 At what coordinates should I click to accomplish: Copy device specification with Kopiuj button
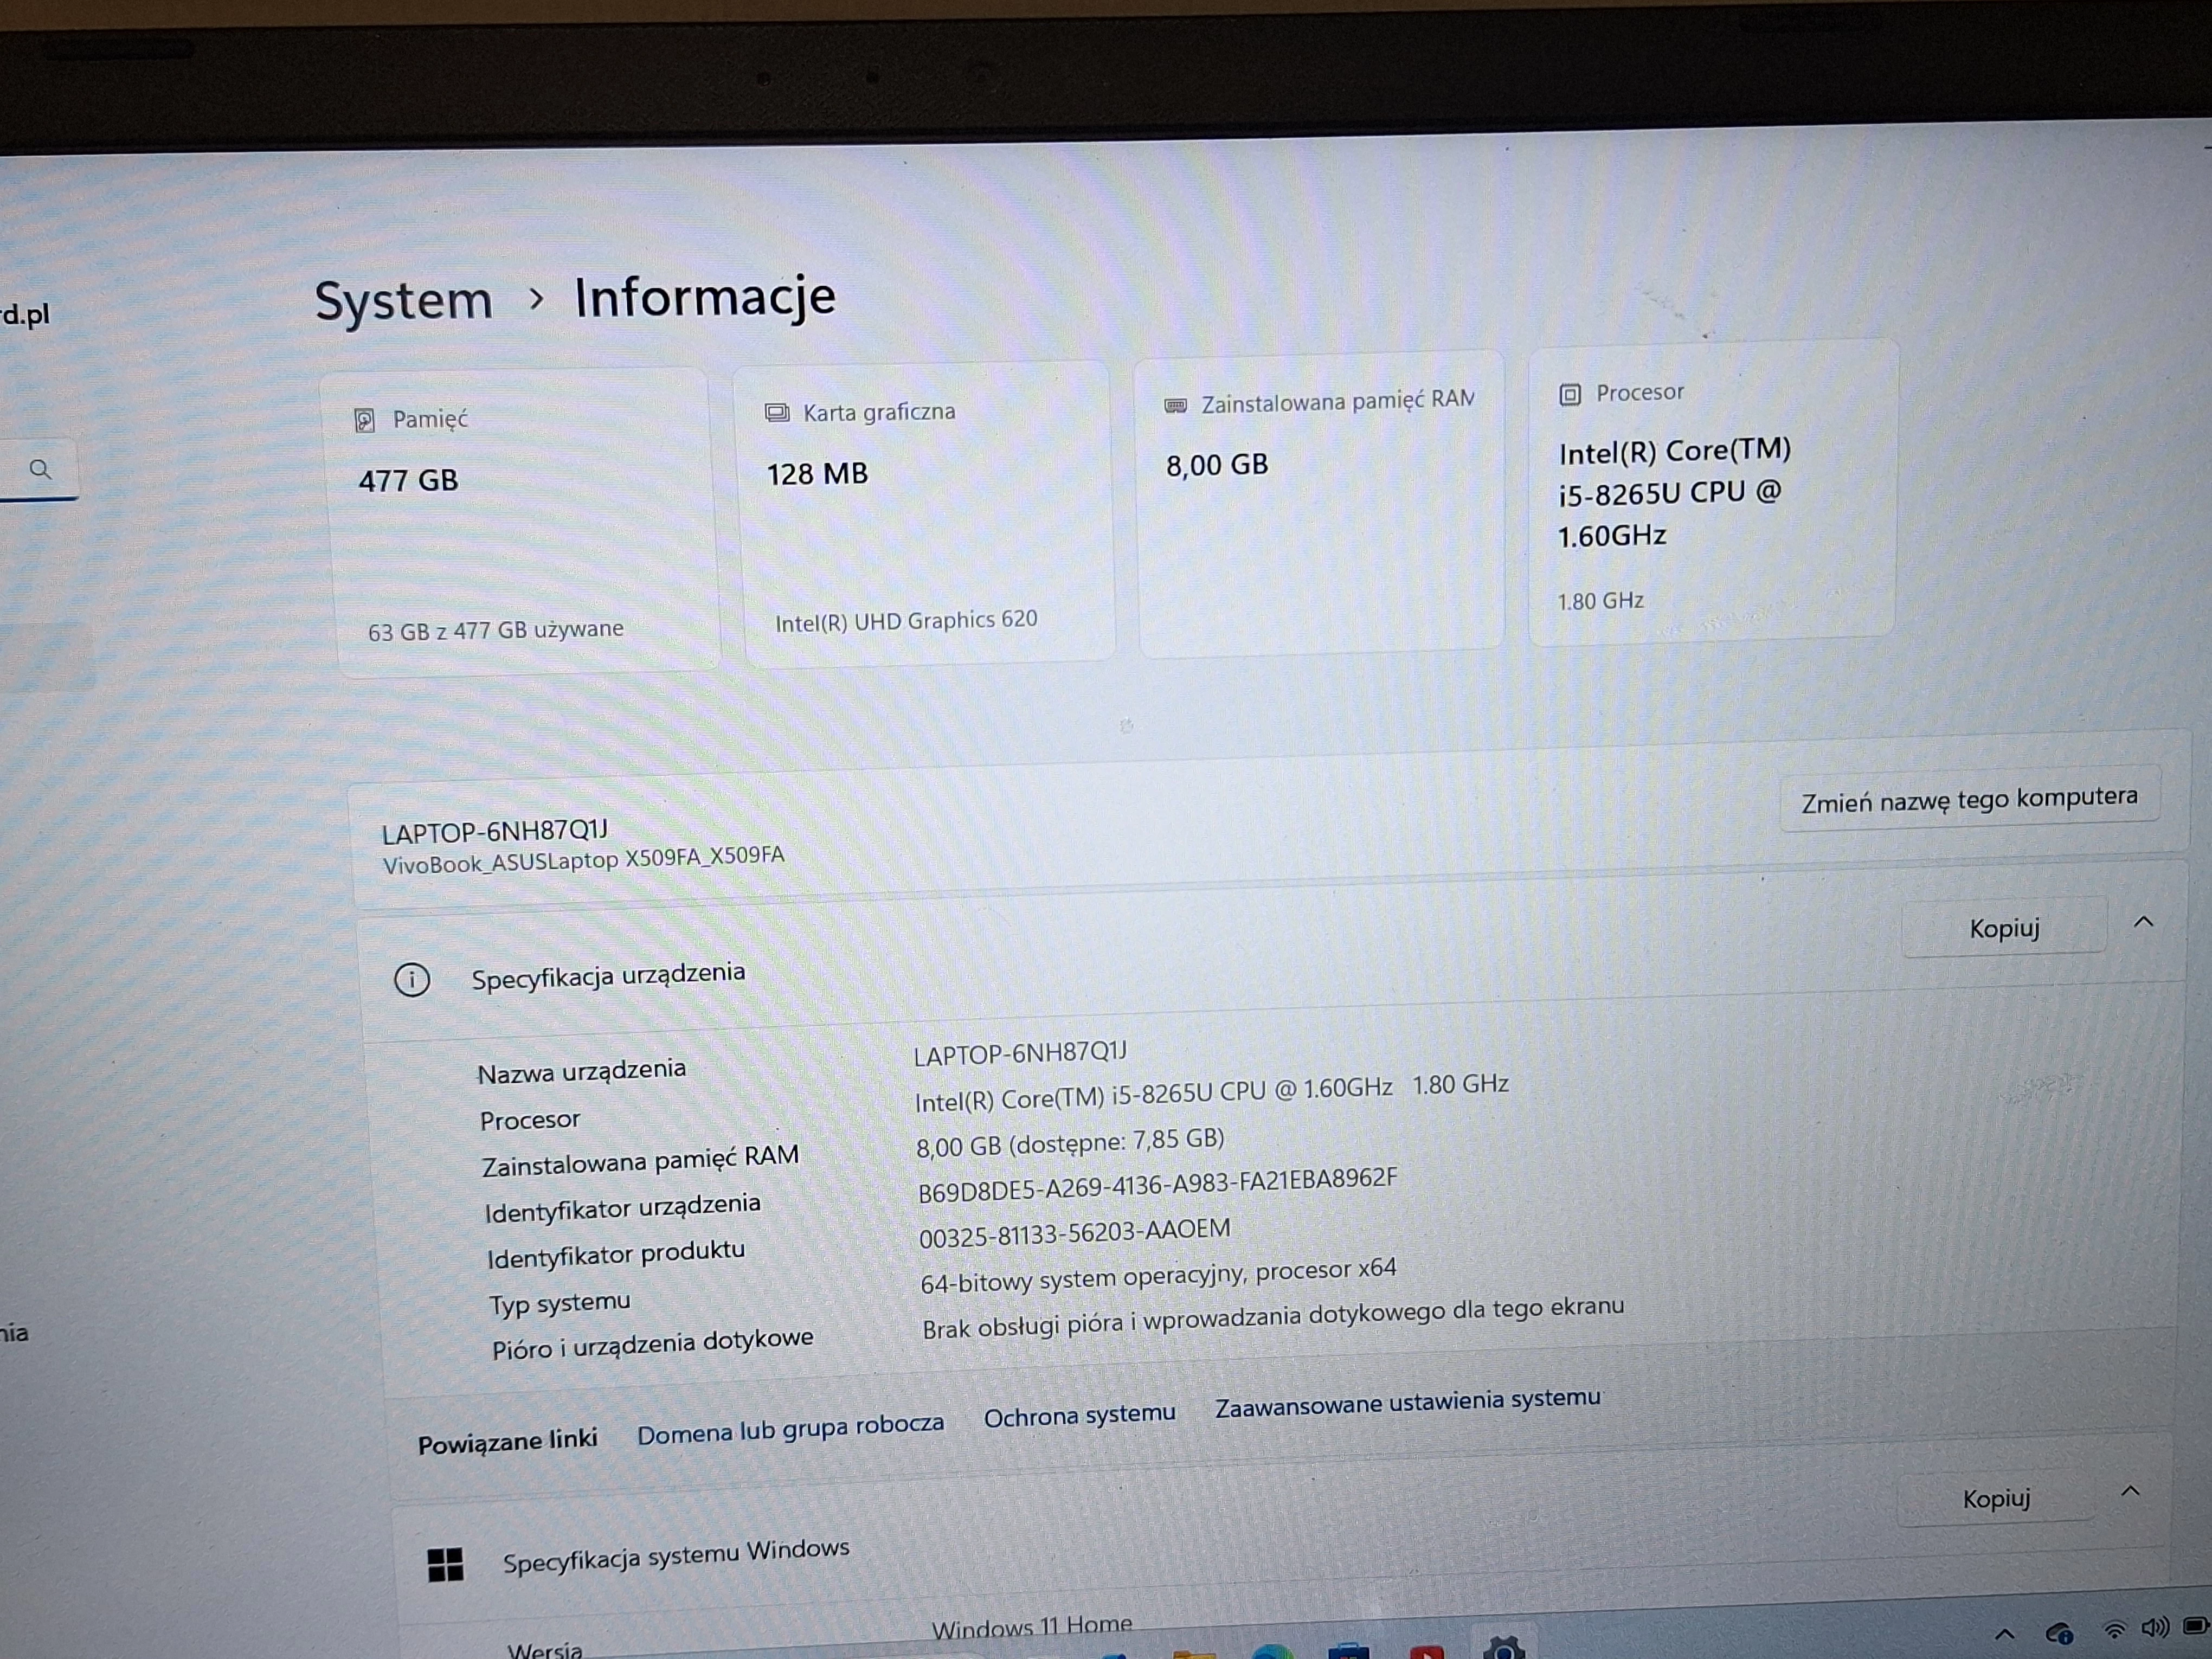pos(2004,928)
